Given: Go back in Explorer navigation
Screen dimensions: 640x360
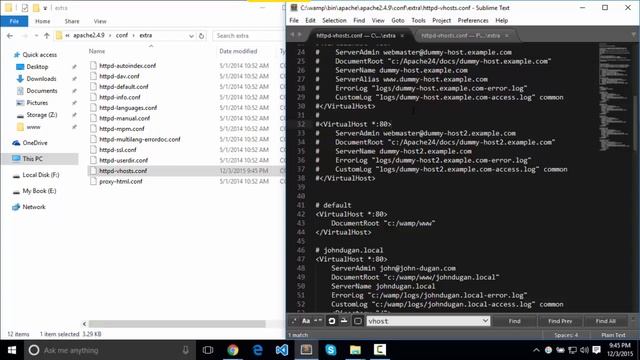Looking at the screenshot, I should (x=10, y=36).
